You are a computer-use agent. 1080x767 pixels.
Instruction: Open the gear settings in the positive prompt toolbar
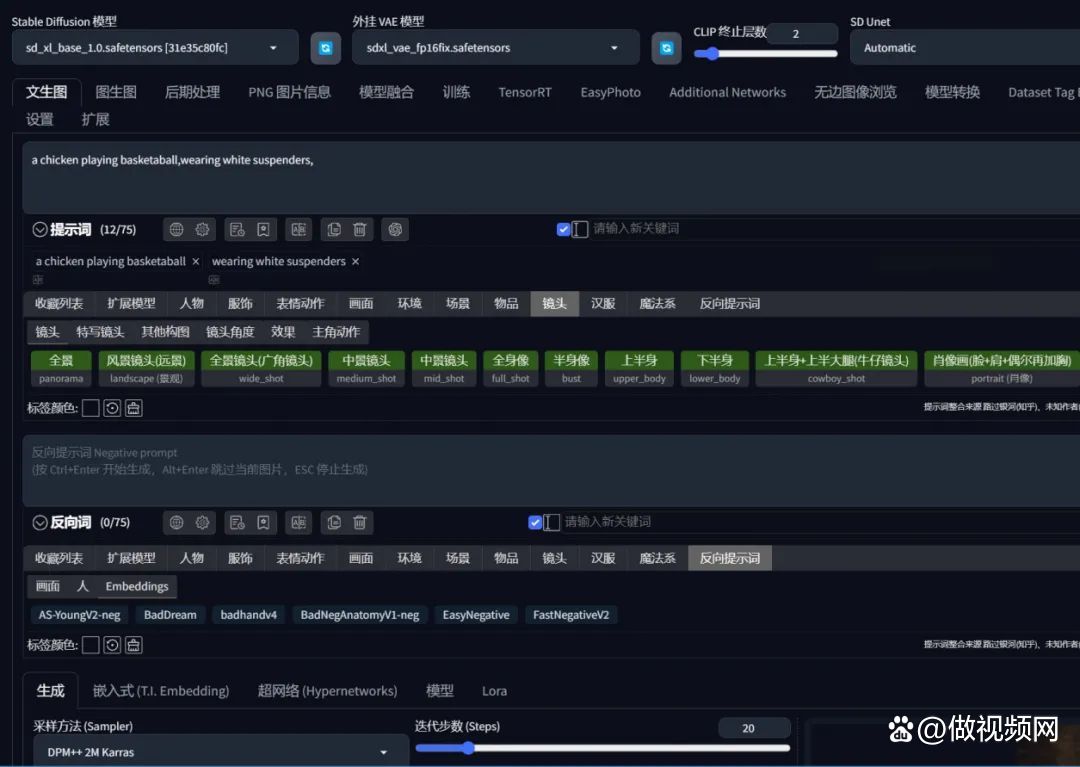tap(202, 229)
